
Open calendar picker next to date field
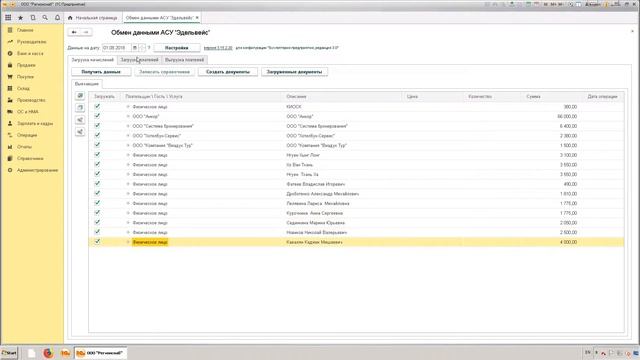135,48
